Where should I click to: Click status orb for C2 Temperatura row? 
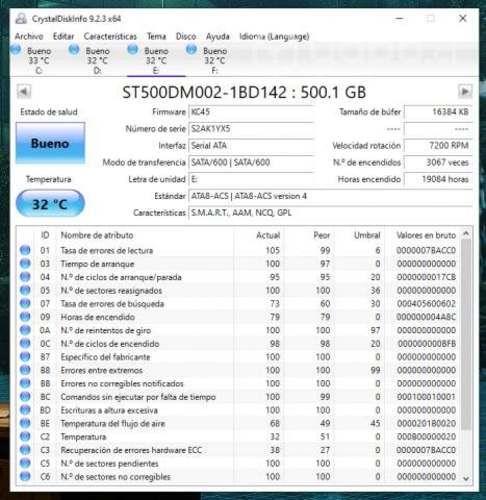tap(25, 436)
